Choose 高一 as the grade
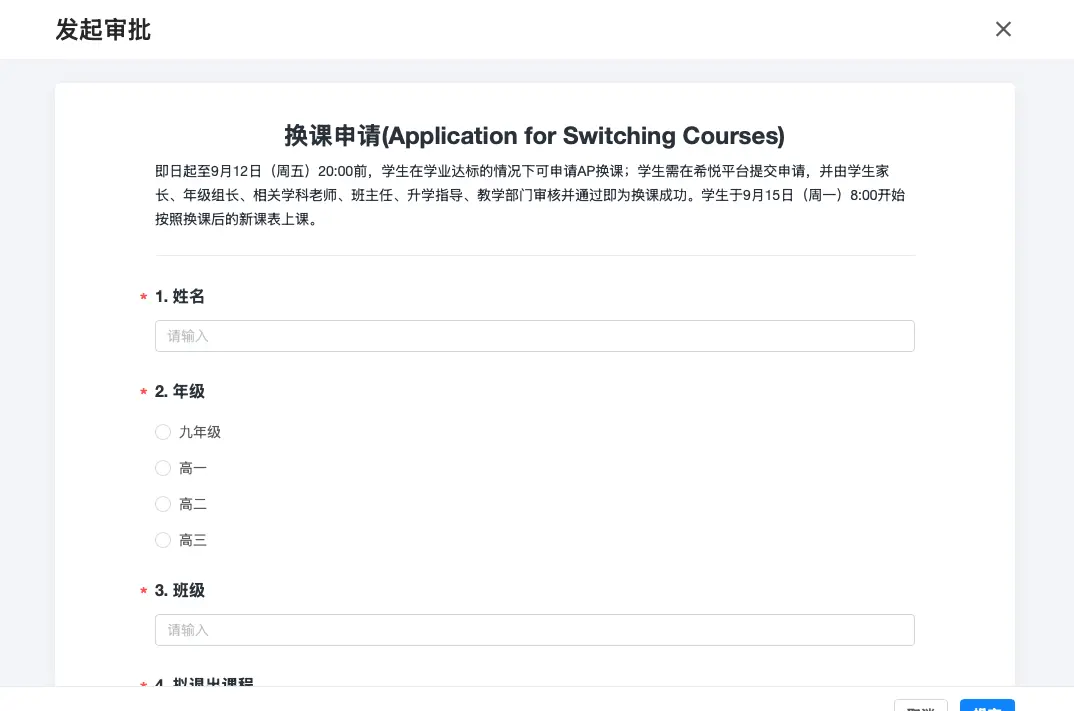Image resolution: width=1074 pixels, height=711 pixels. click(163, 468)
